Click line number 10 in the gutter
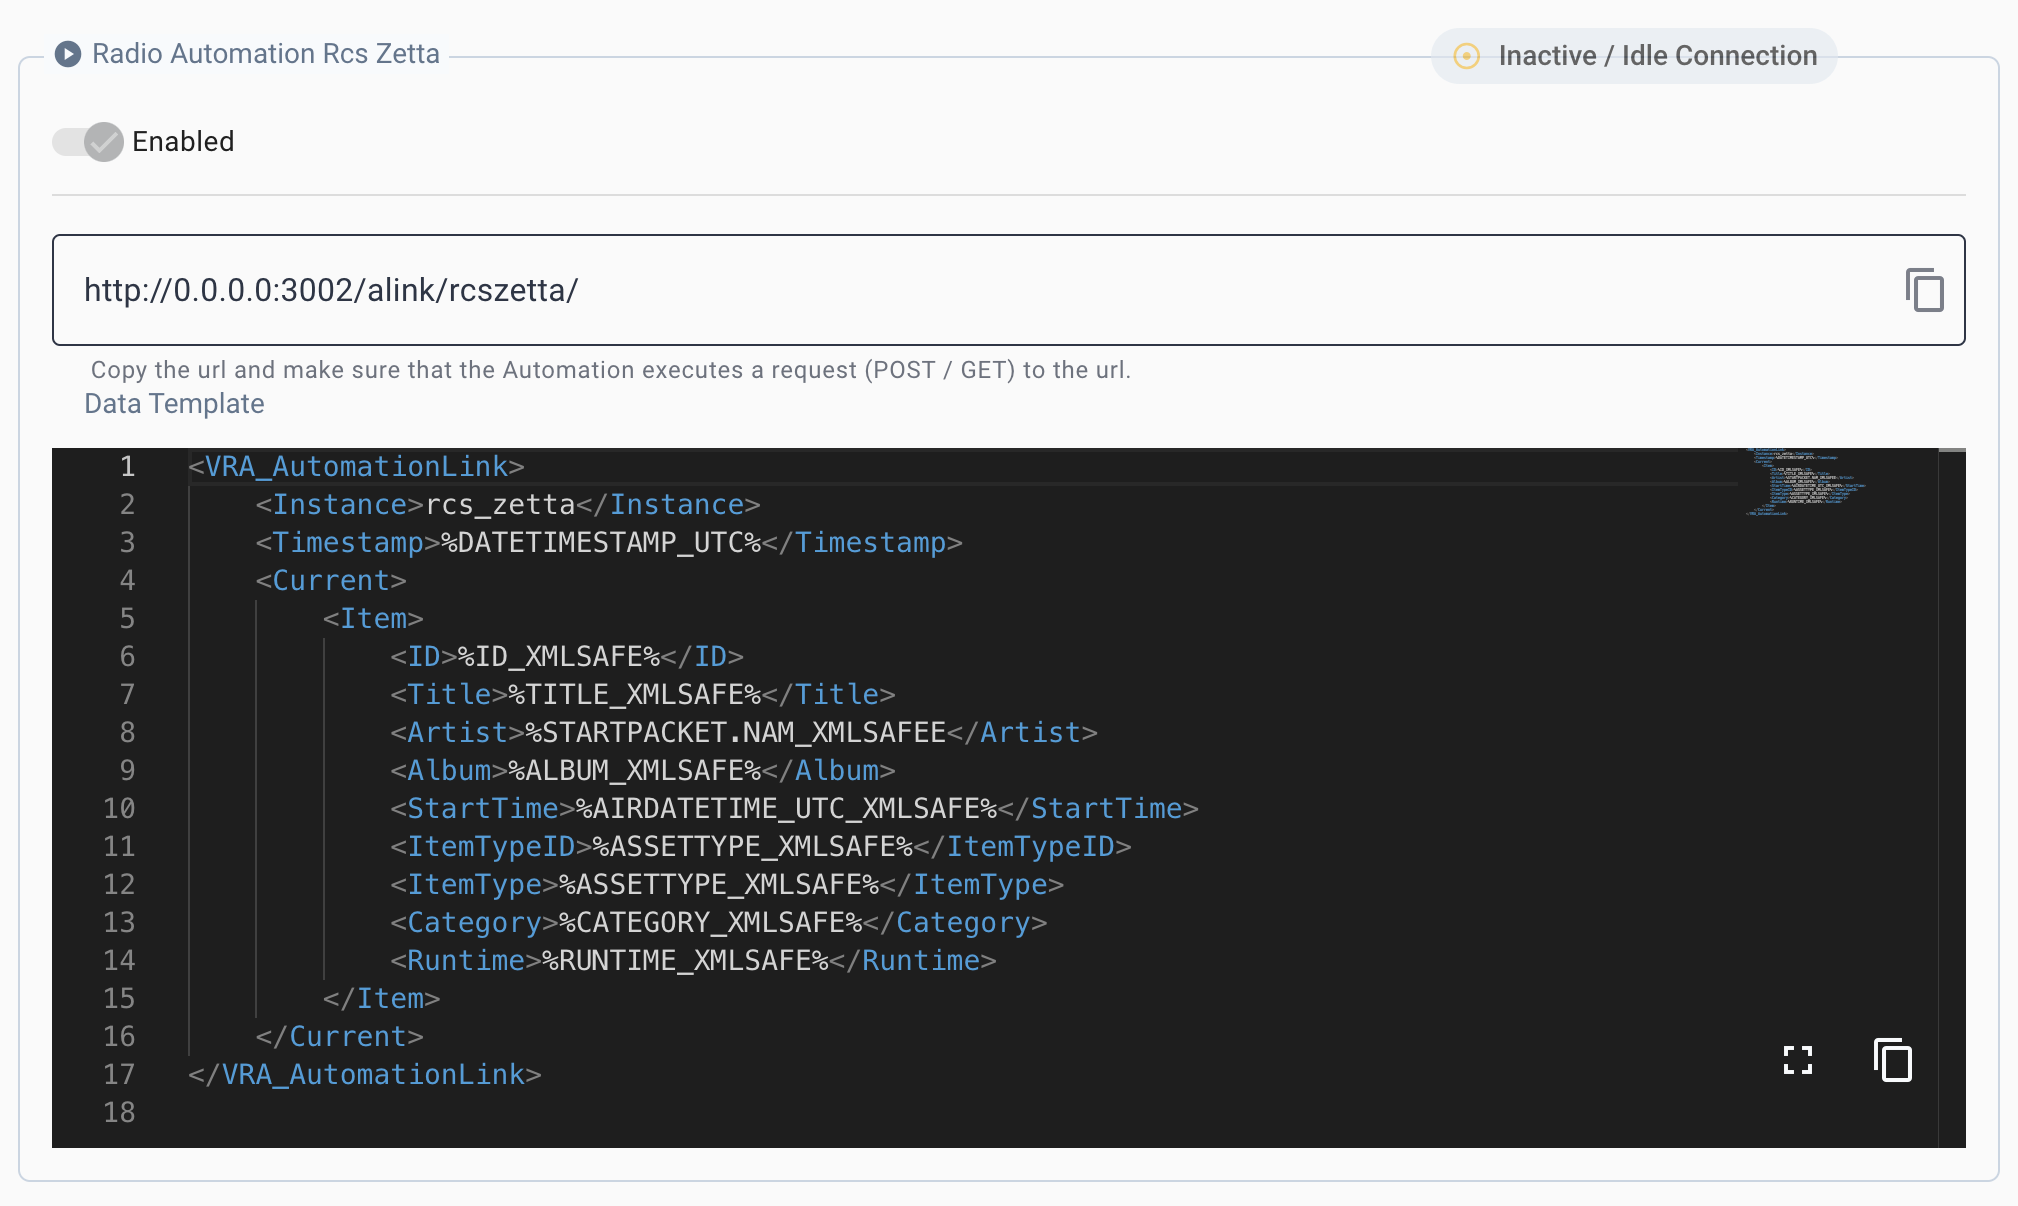This screenshot has width=2018, height=1206. (x=119, y=808)
